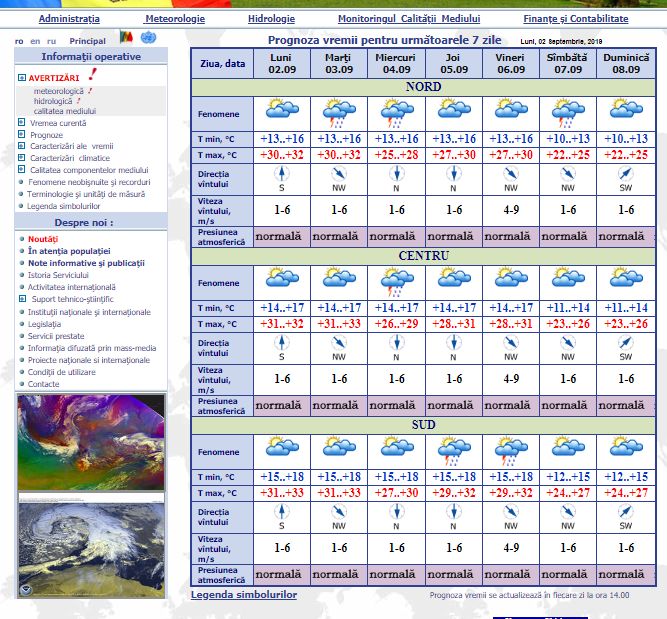The height and width of the screenshot is (619, 667).
Task: Open meteorologică warnings link
Action: point(59,91)
